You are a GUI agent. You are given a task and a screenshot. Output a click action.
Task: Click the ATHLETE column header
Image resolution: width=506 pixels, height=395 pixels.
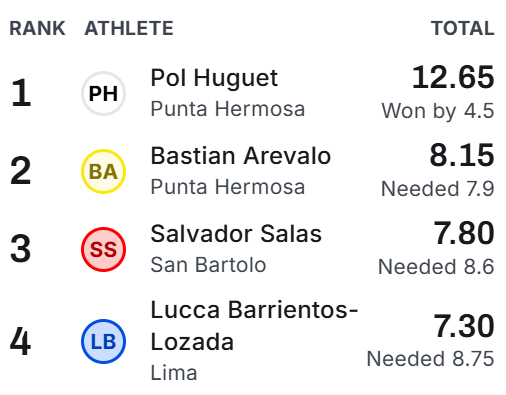click(x=129, y=28)
